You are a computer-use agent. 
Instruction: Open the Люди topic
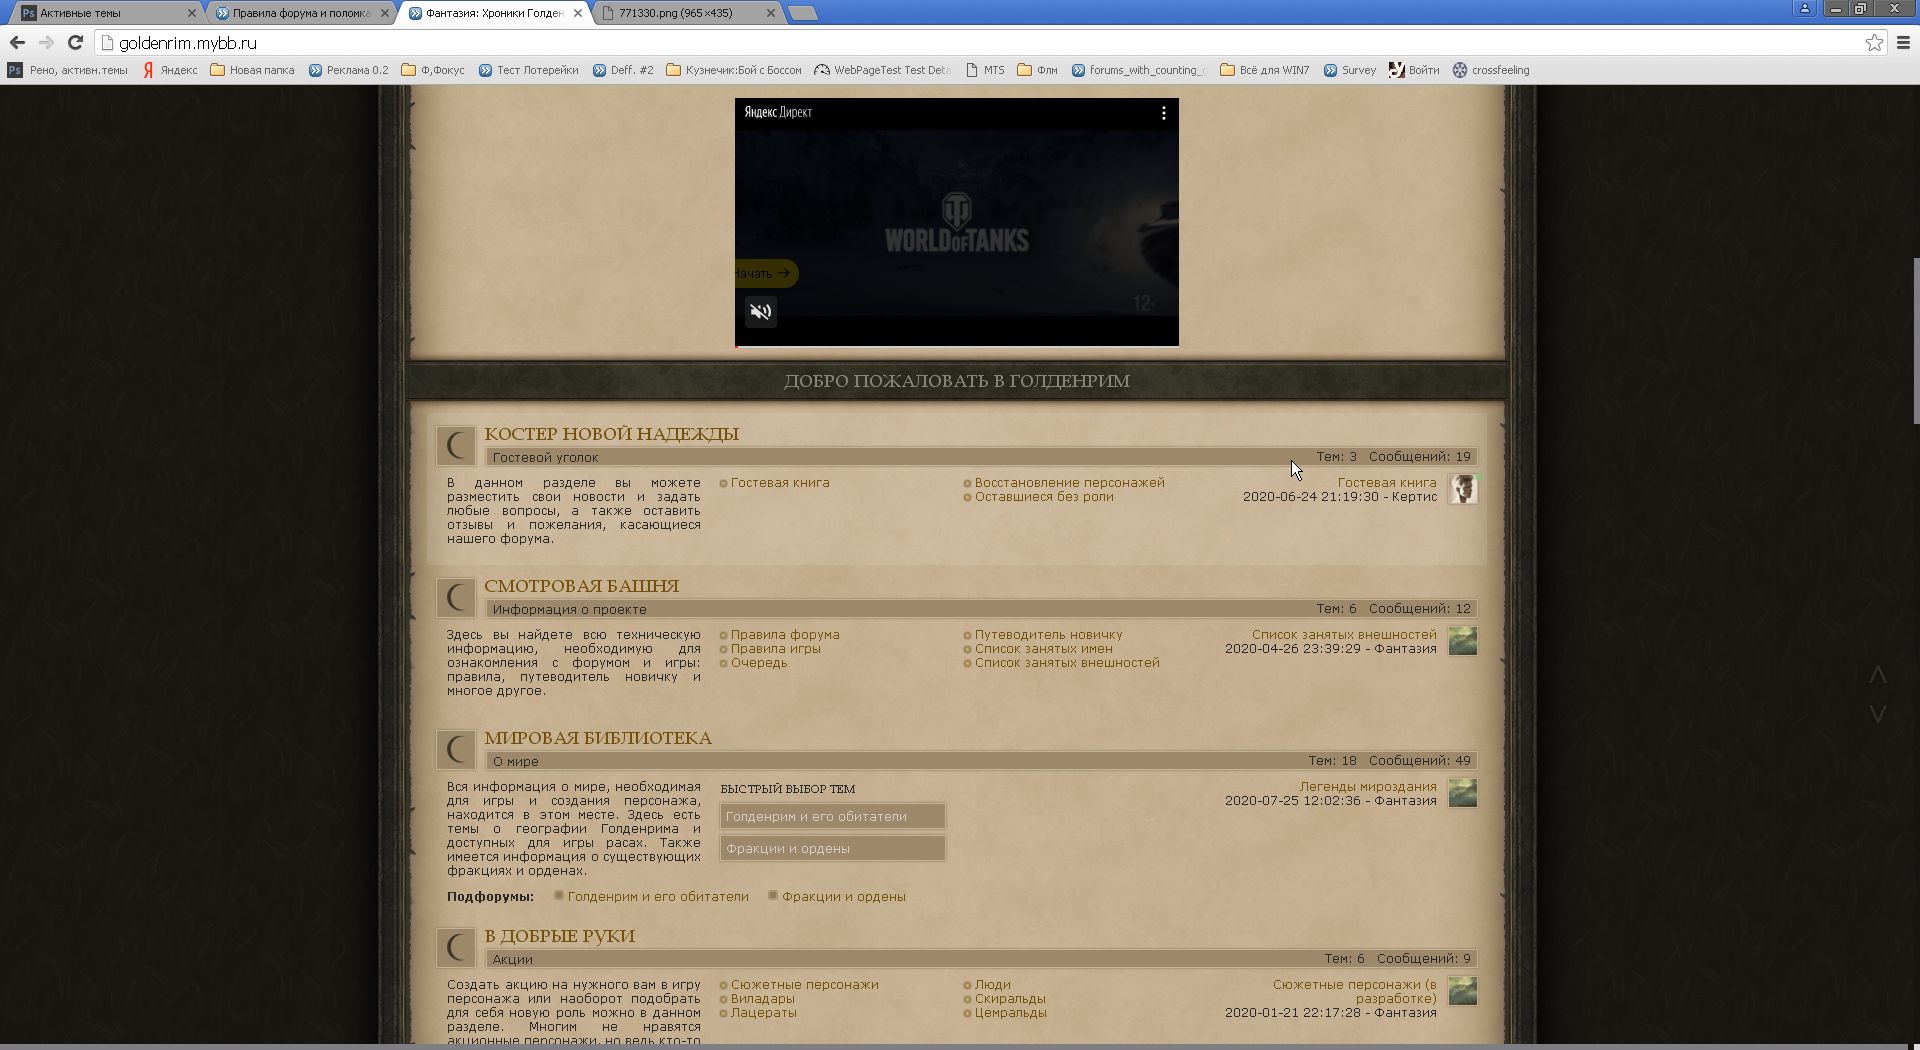click(x=992, y=985)
